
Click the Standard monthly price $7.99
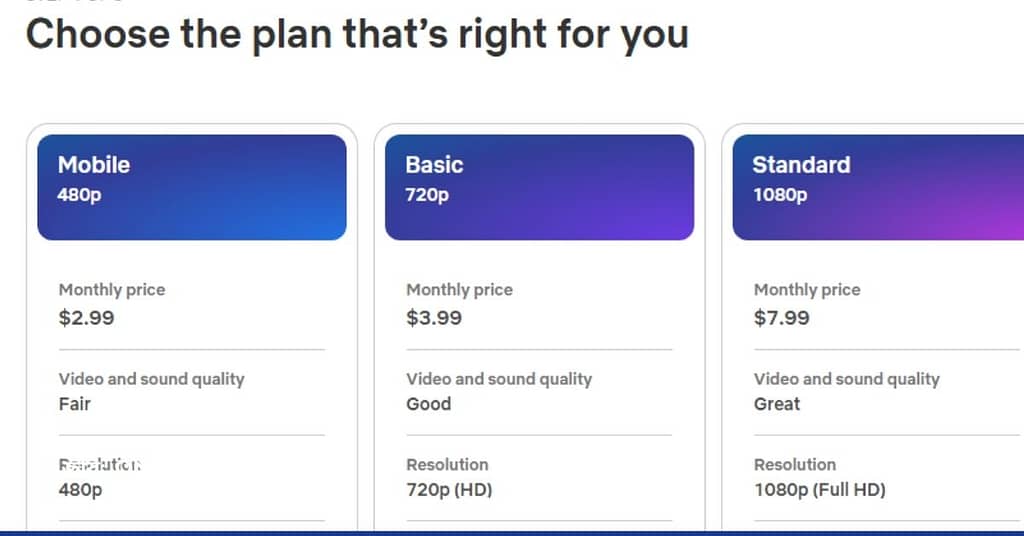pos(781,318)
